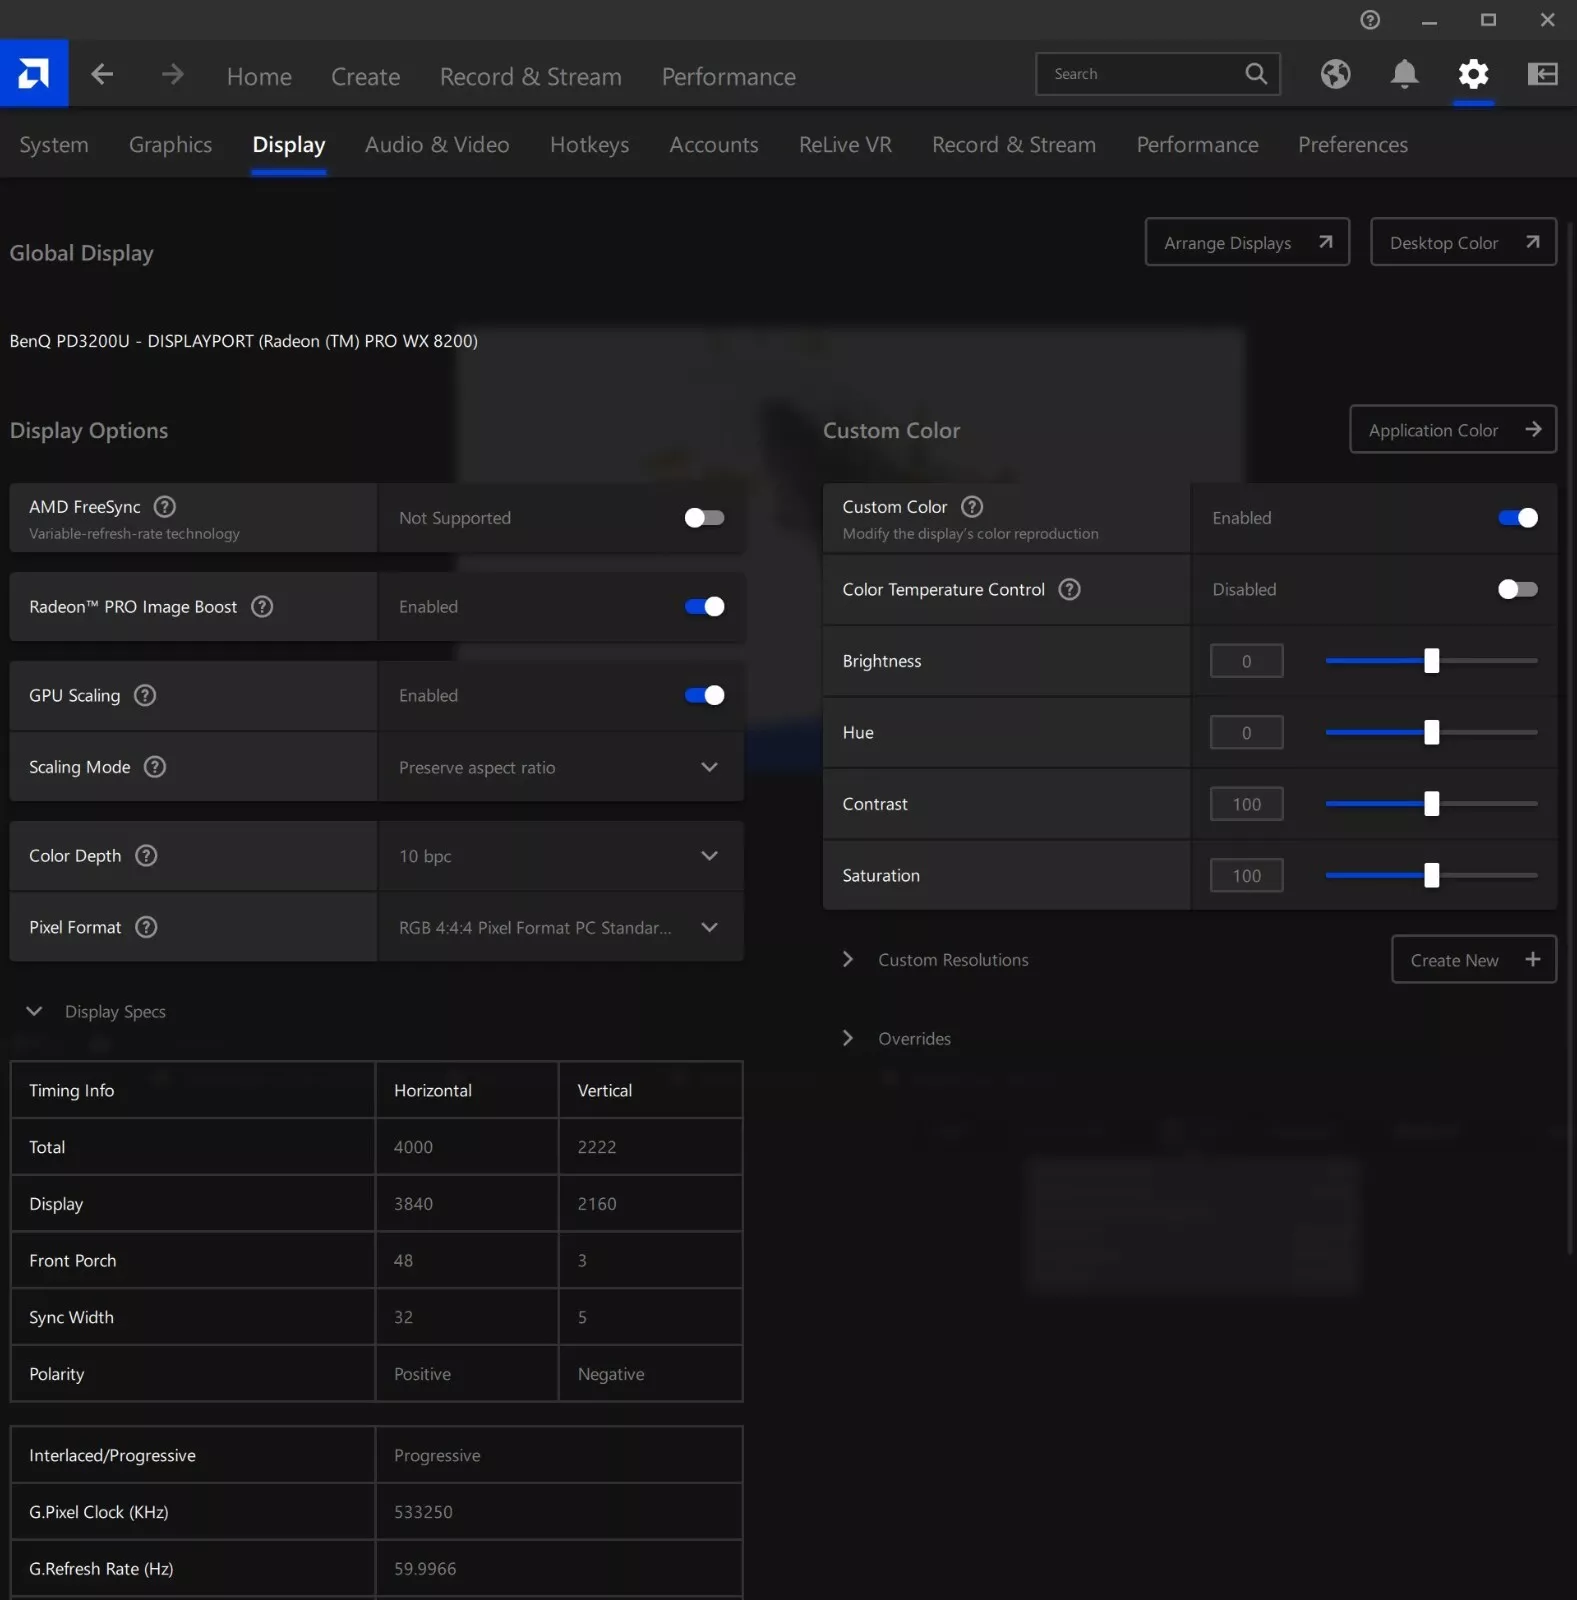Click the AMD logo icon
The width and height of the screenshot is (1577, 1600).
[x=34, y=73]
